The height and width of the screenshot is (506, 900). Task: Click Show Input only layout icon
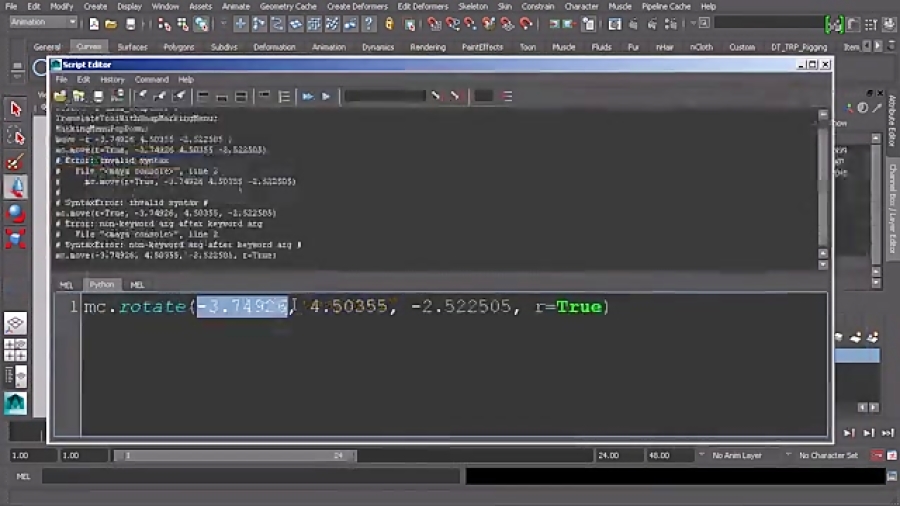tap(222, 96)
